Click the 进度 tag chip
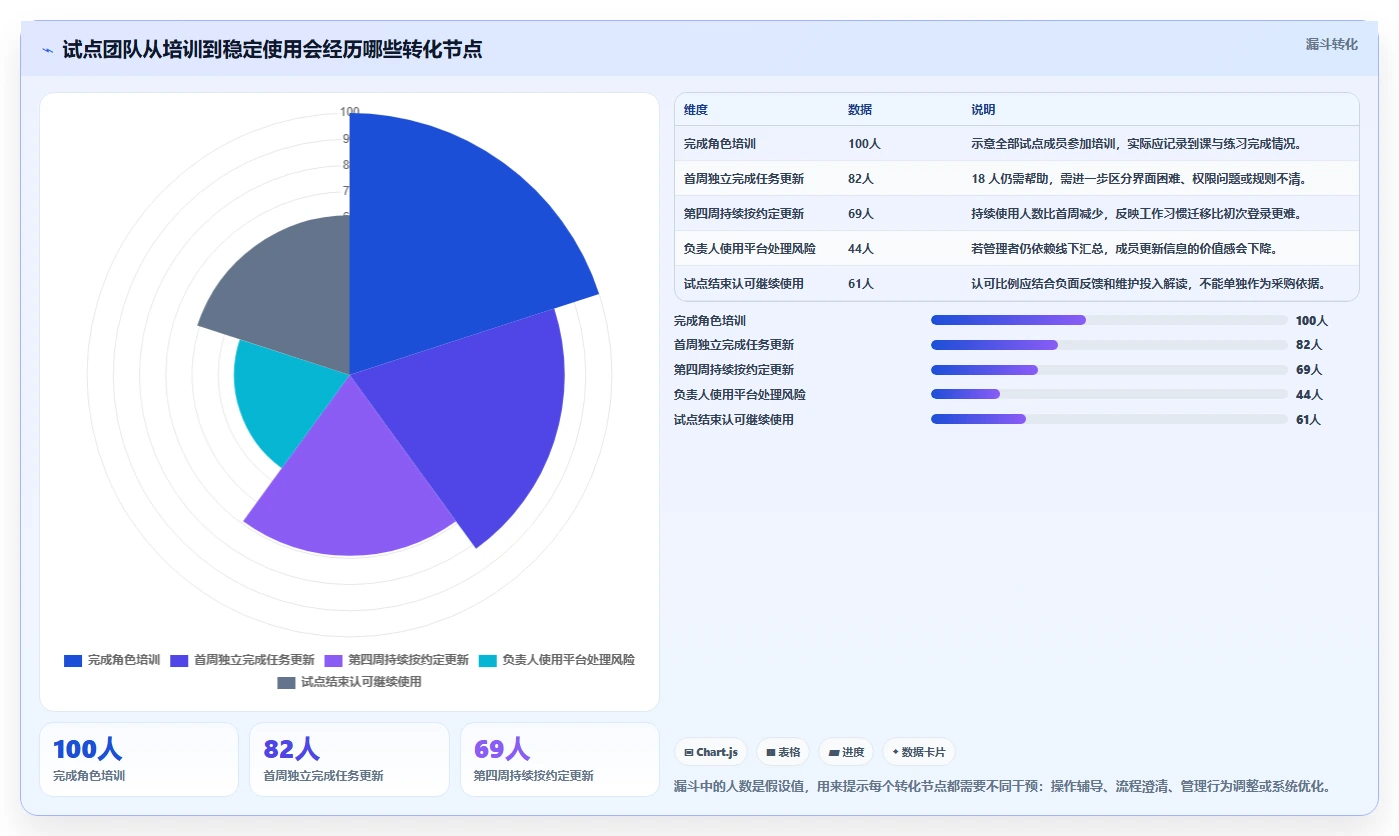 pyautogui.click(x=846, y=752)
